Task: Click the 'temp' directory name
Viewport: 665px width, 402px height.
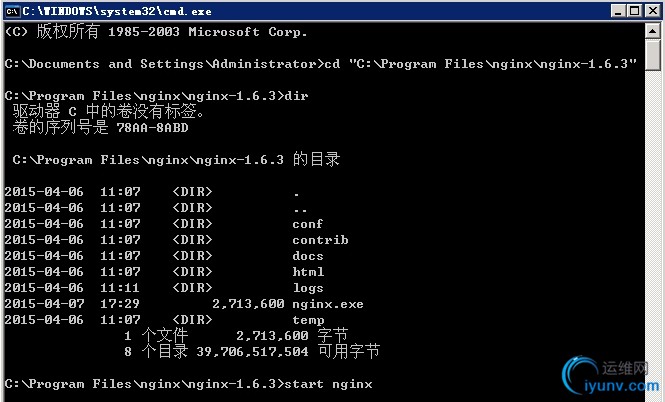Action: pos(308,320)
